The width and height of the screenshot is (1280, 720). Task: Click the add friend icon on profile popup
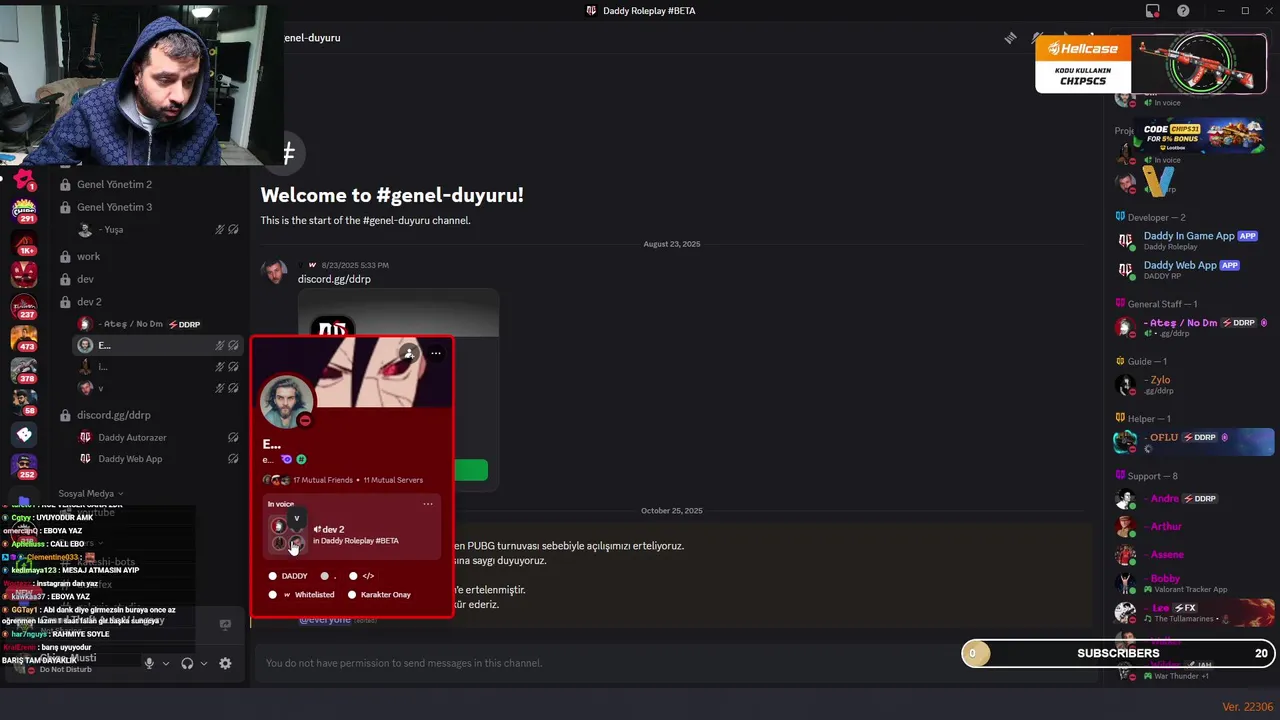pyautogui.click(x=409, y=353)
